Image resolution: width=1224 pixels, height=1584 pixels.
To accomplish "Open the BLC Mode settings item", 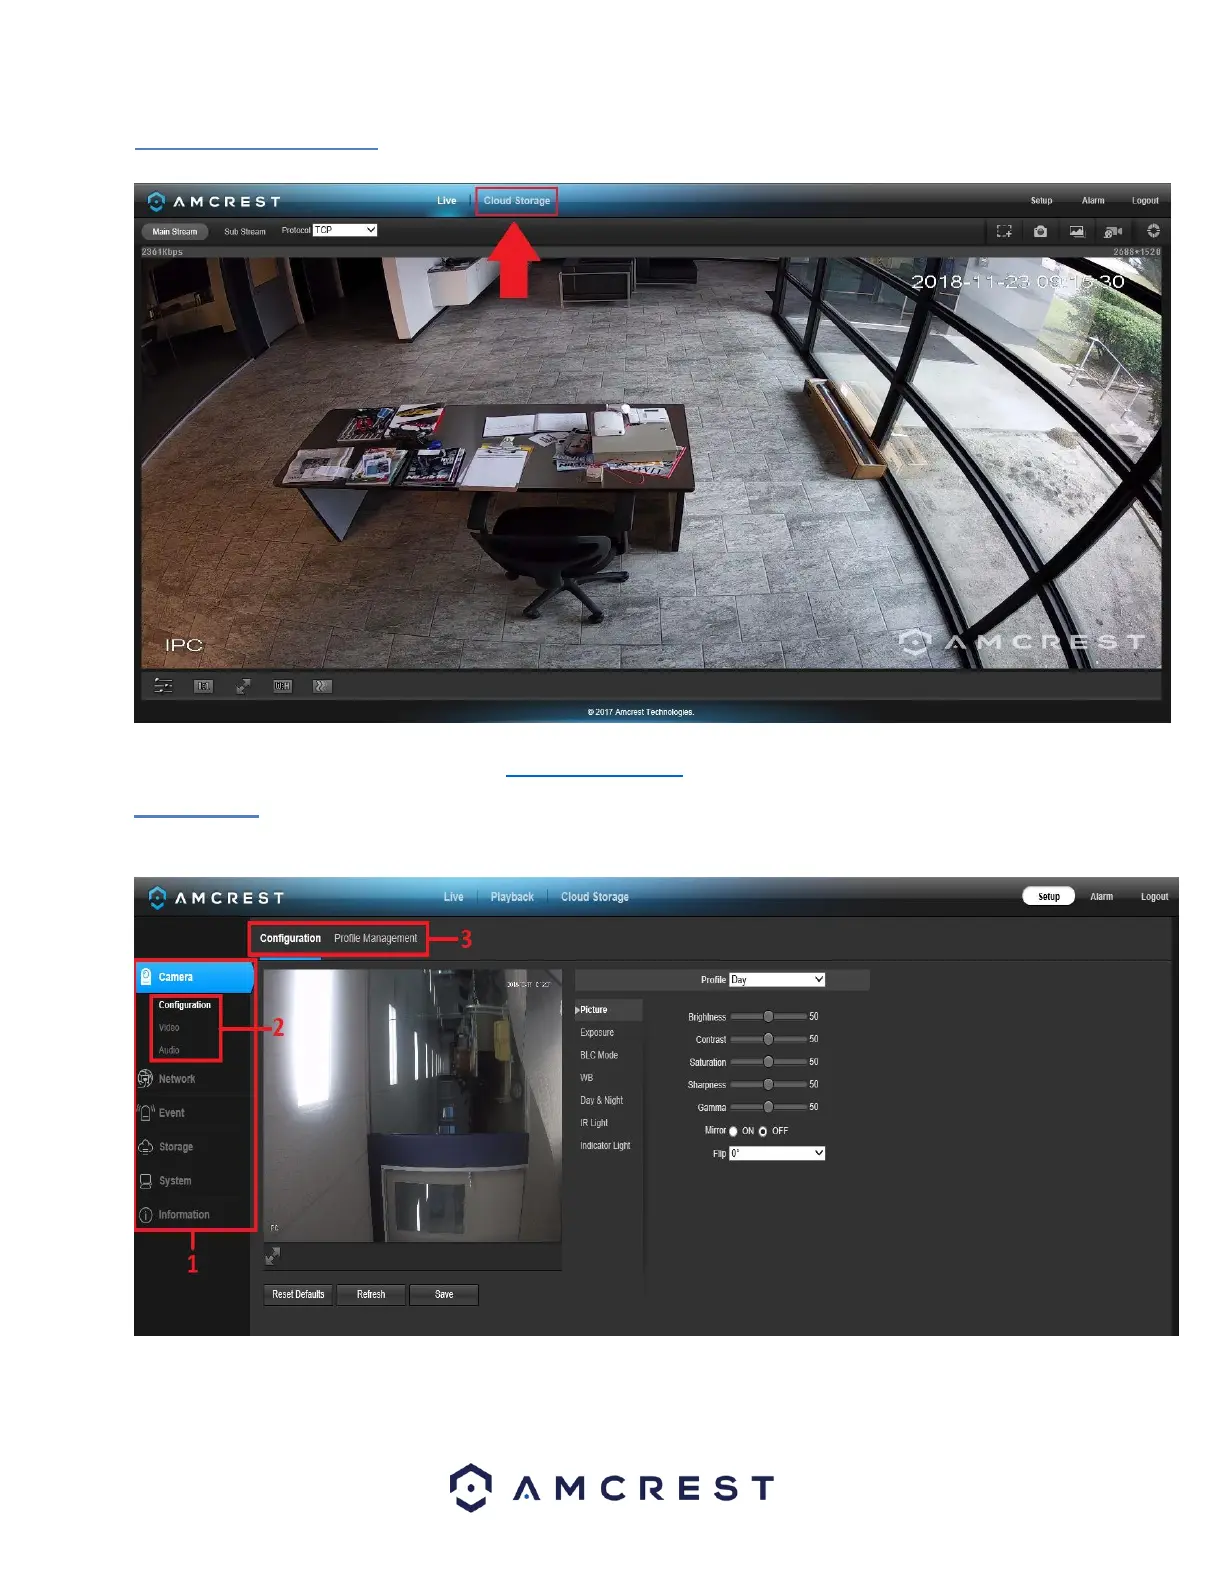I will (599, 1055).
